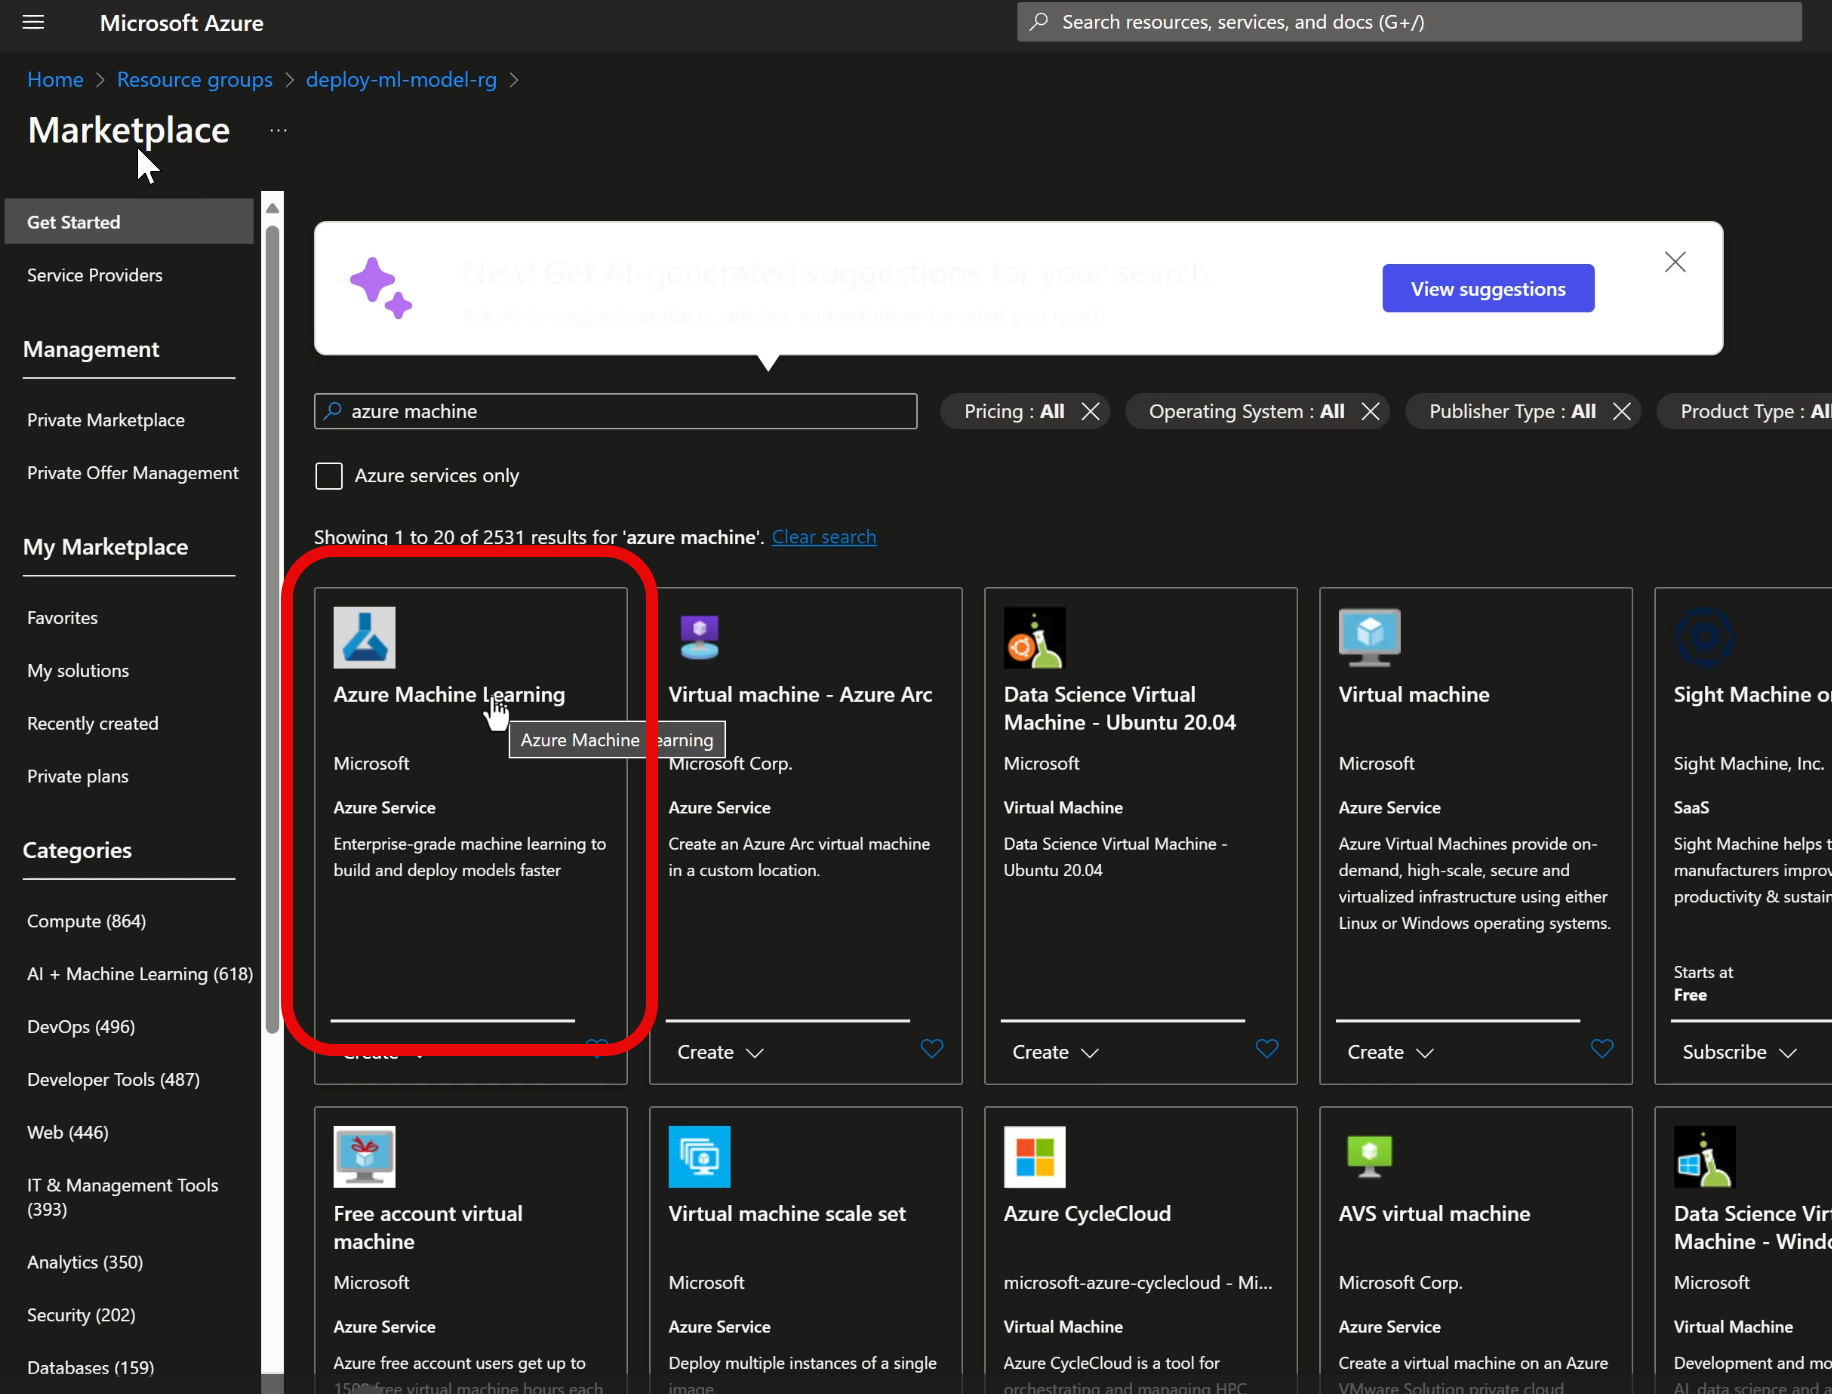Click the Data Science Virtual Machine Ubuntu icon

pos(1034,637)
